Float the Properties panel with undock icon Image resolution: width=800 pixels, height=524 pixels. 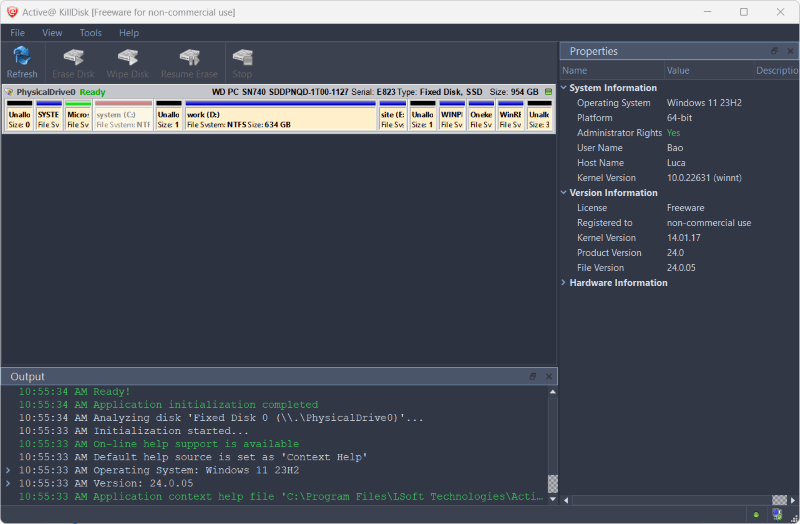(773, 51)
